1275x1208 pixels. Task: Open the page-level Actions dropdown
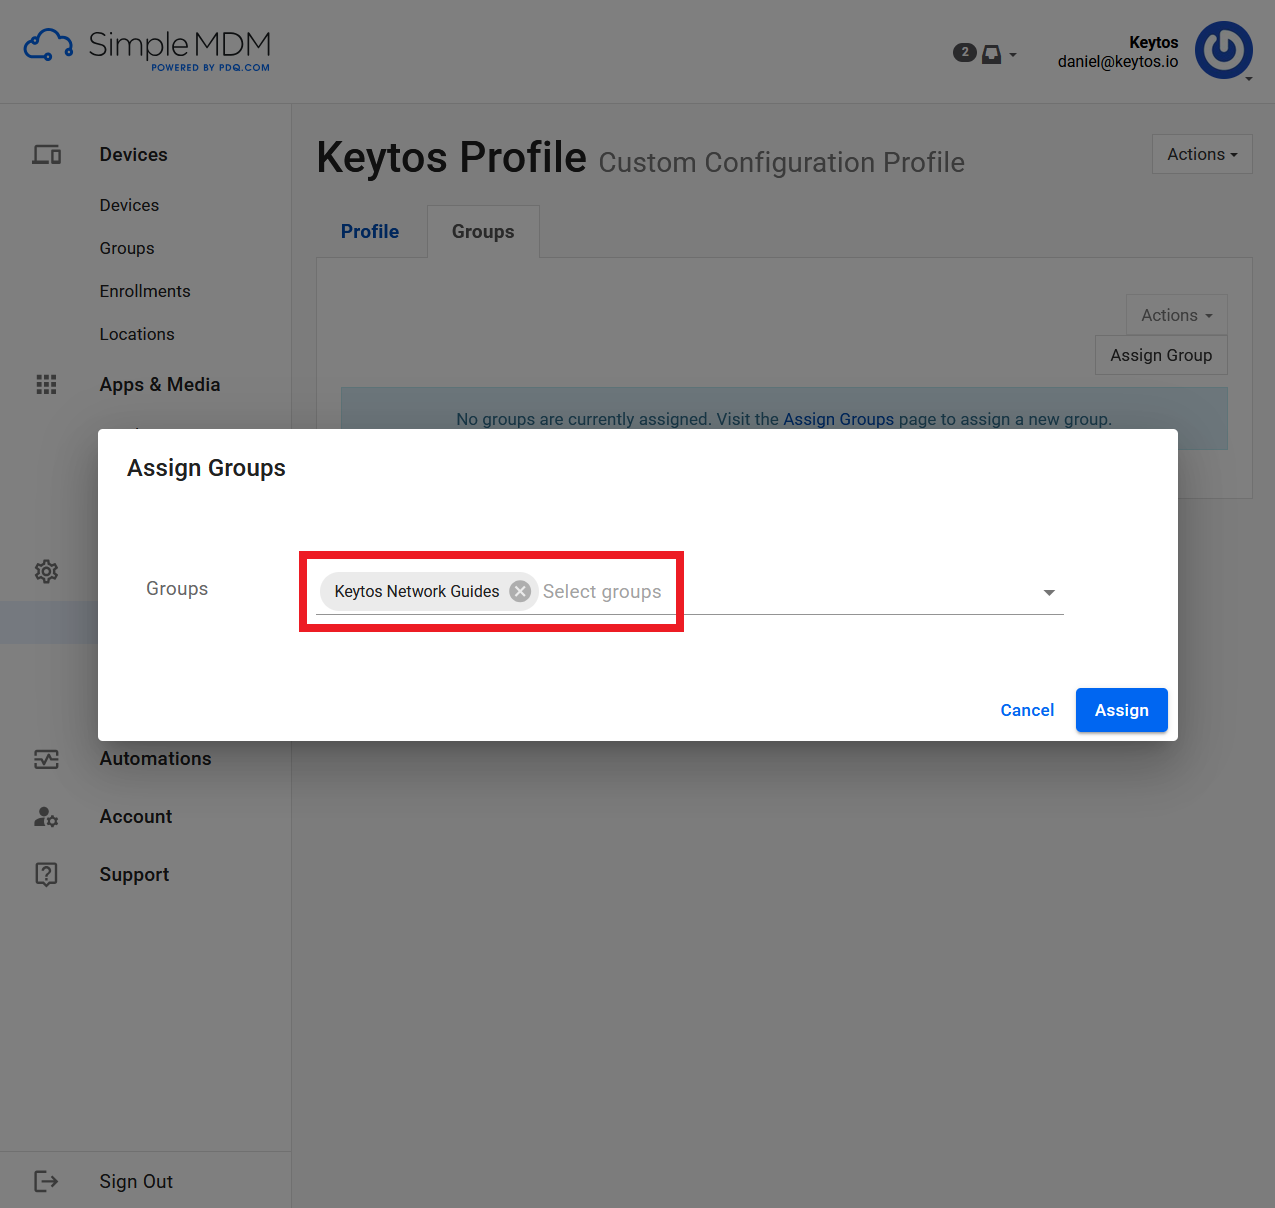[x=1202, y=154]
